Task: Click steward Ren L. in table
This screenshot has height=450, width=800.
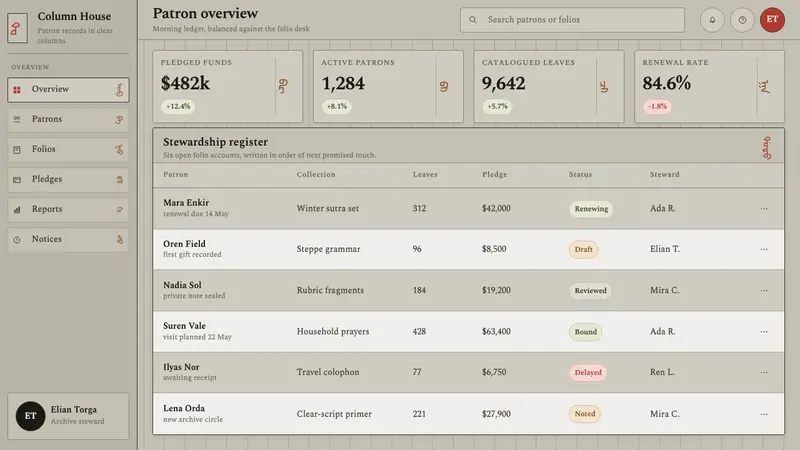Action: (x=662, y=372)
